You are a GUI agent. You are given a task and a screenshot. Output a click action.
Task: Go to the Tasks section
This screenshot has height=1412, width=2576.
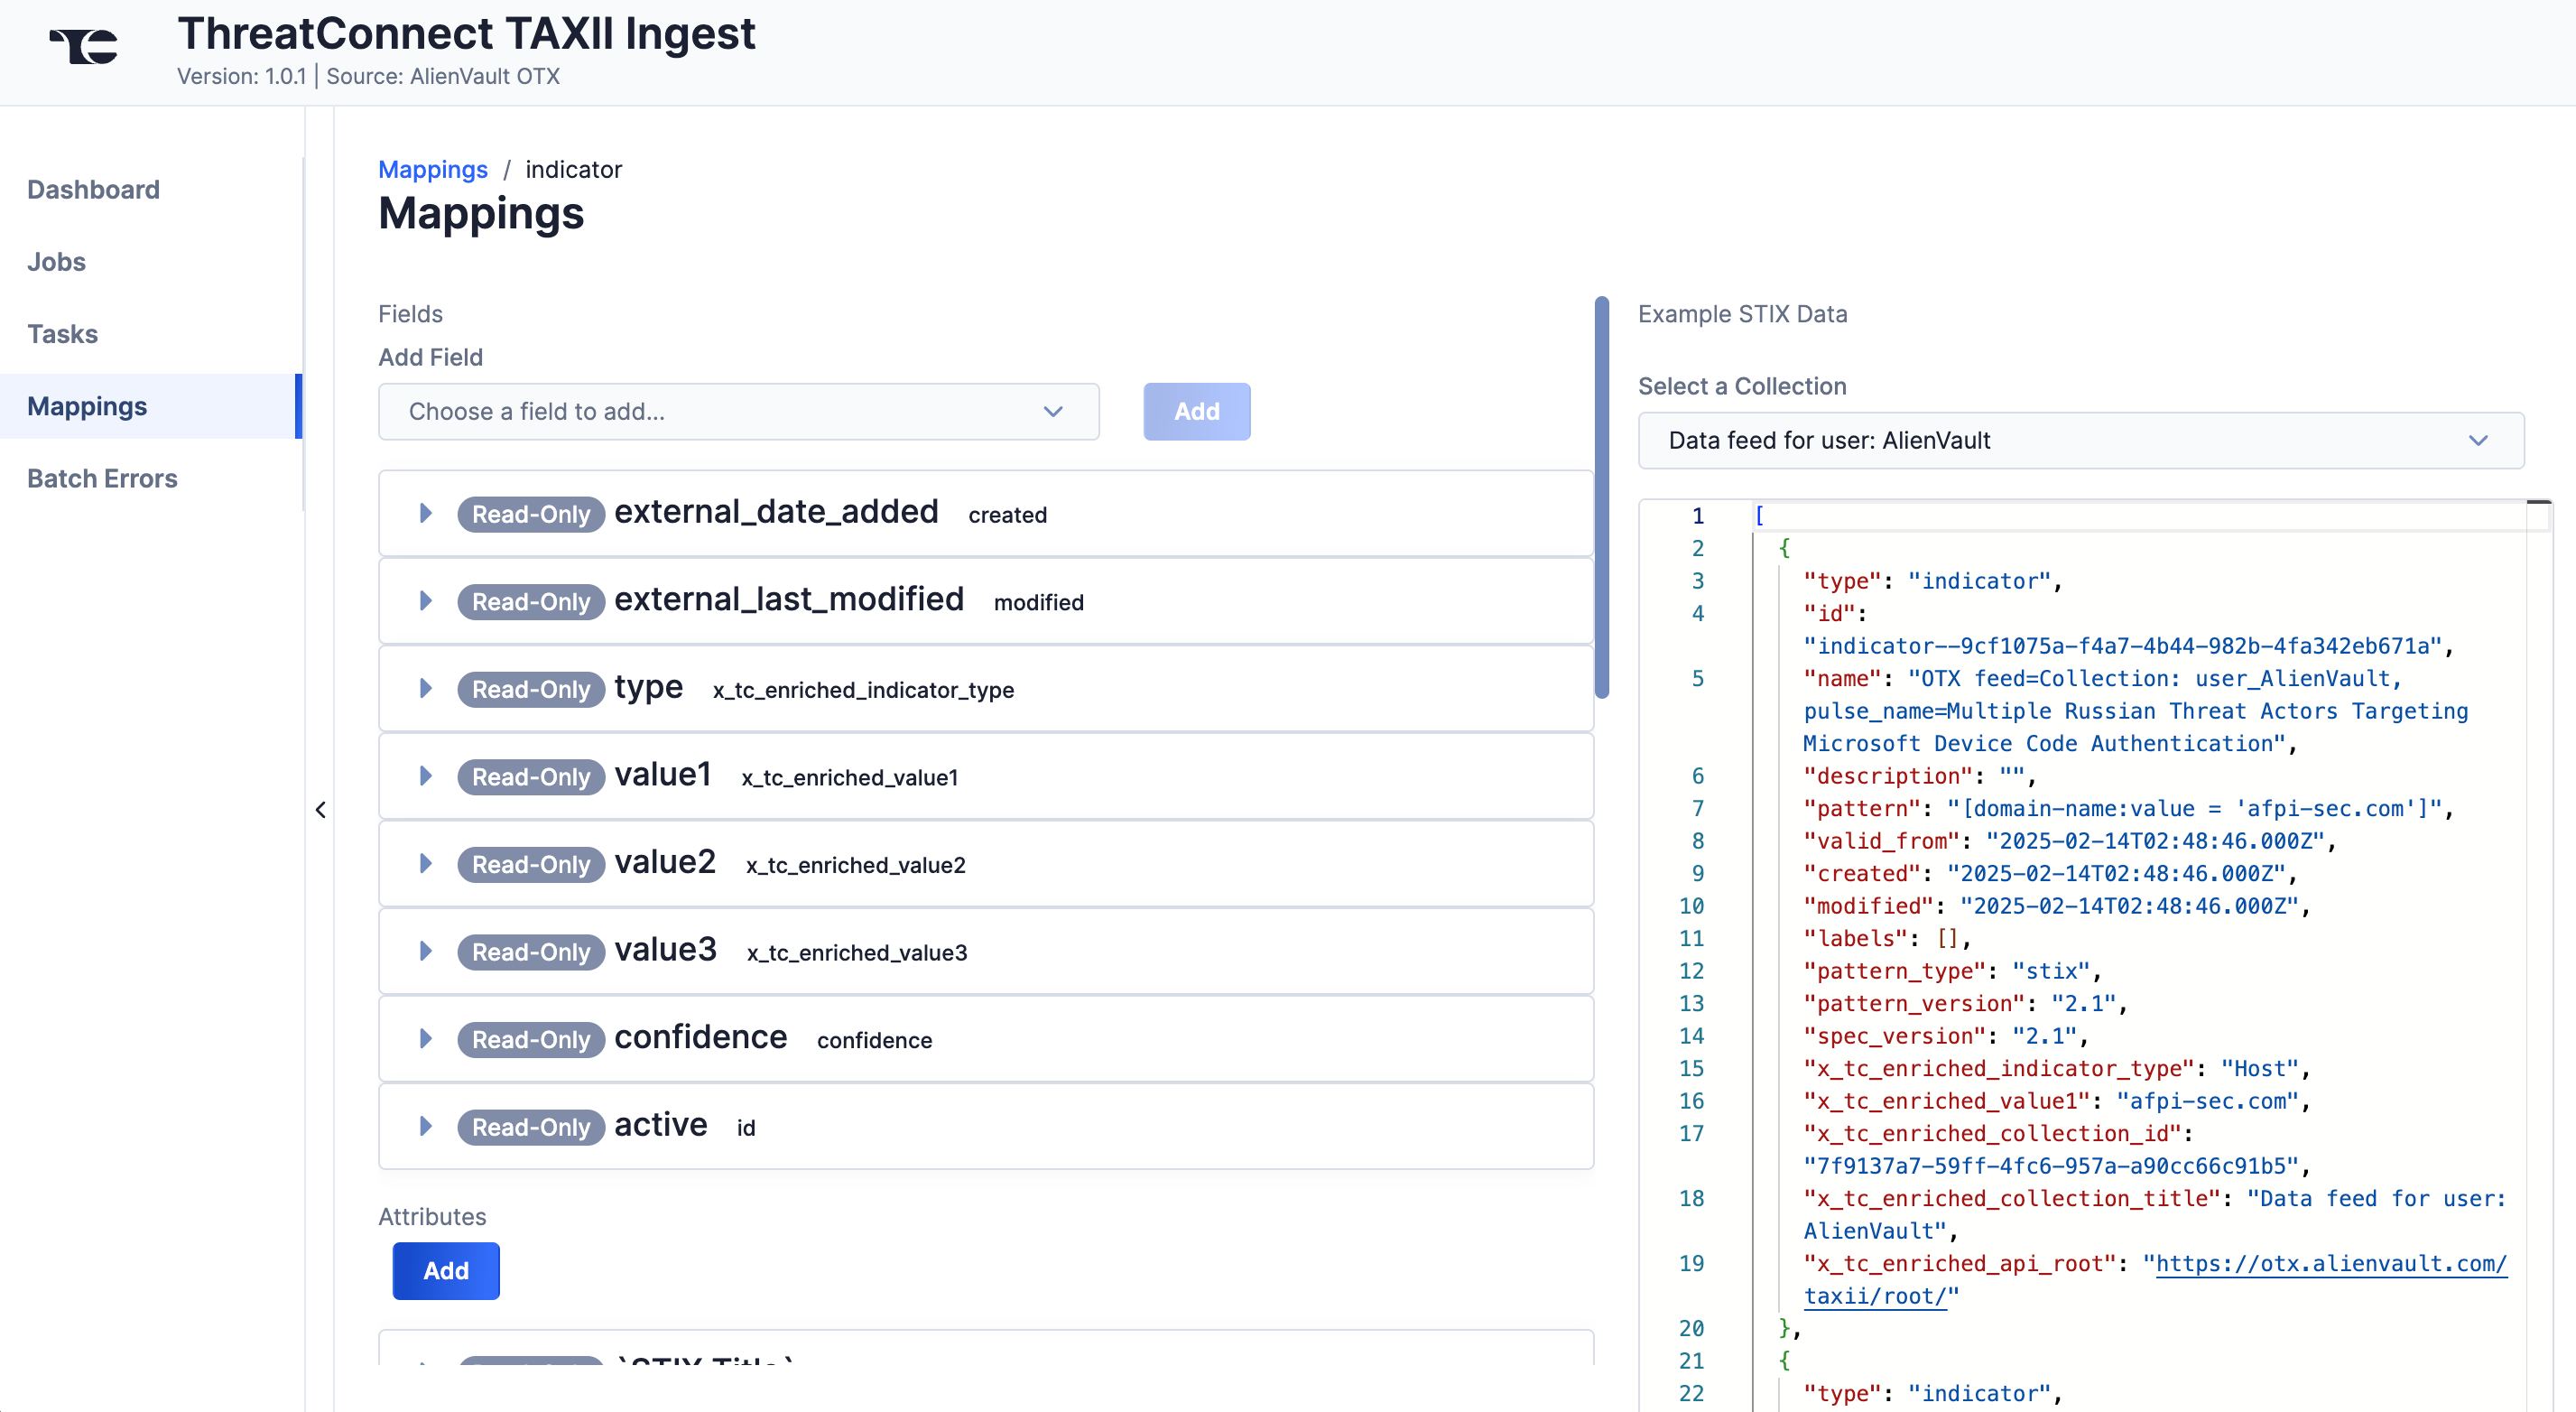tap(62, 333)
